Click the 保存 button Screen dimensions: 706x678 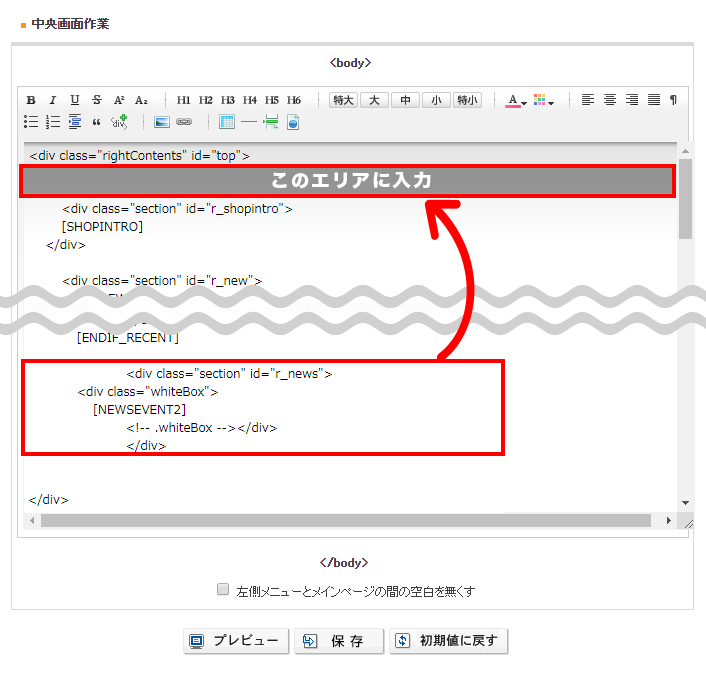[x=339, y=641]
